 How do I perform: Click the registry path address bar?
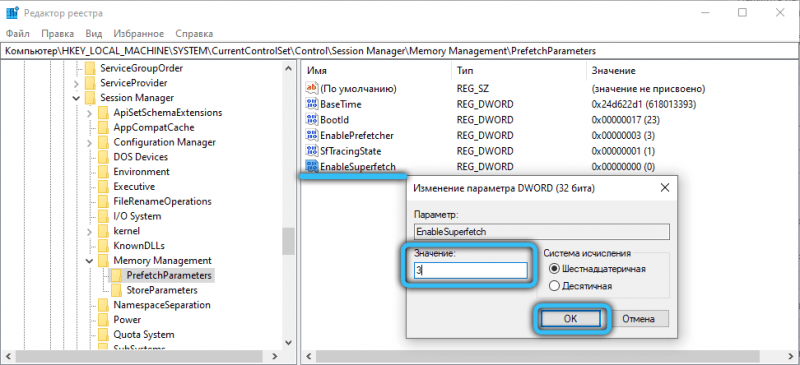400,51
